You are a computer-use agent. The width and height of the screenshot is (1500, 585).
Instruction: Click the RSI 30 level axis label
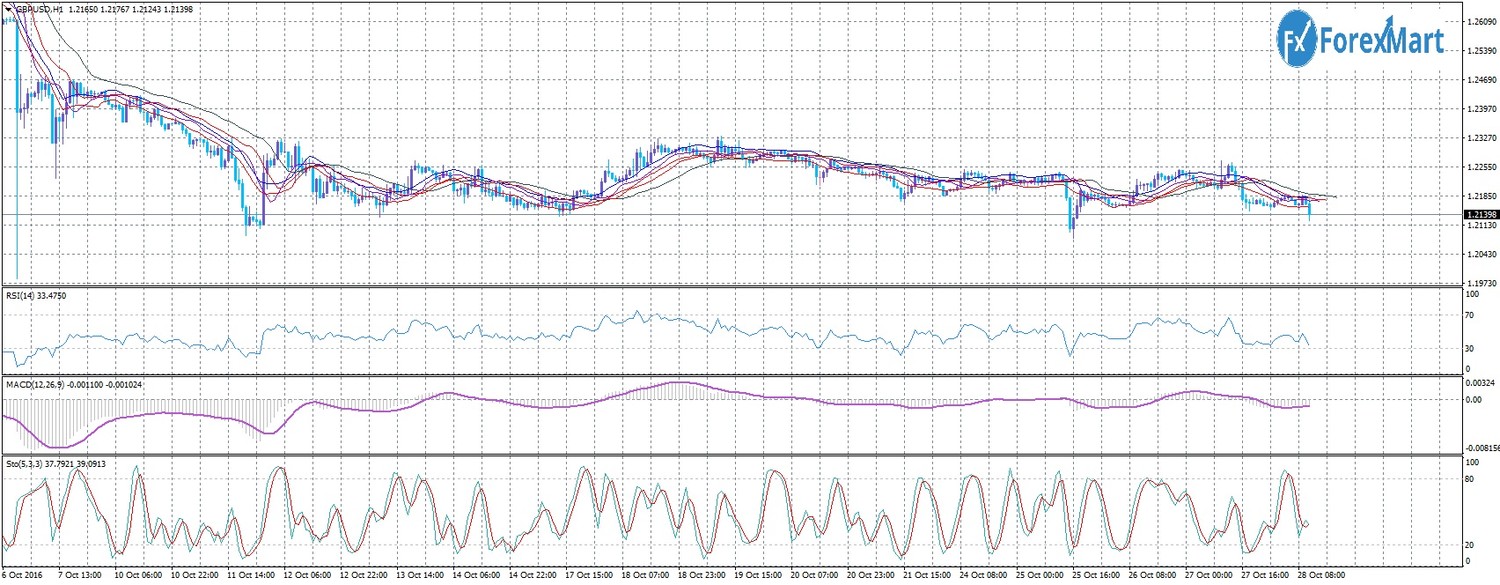1470,349
